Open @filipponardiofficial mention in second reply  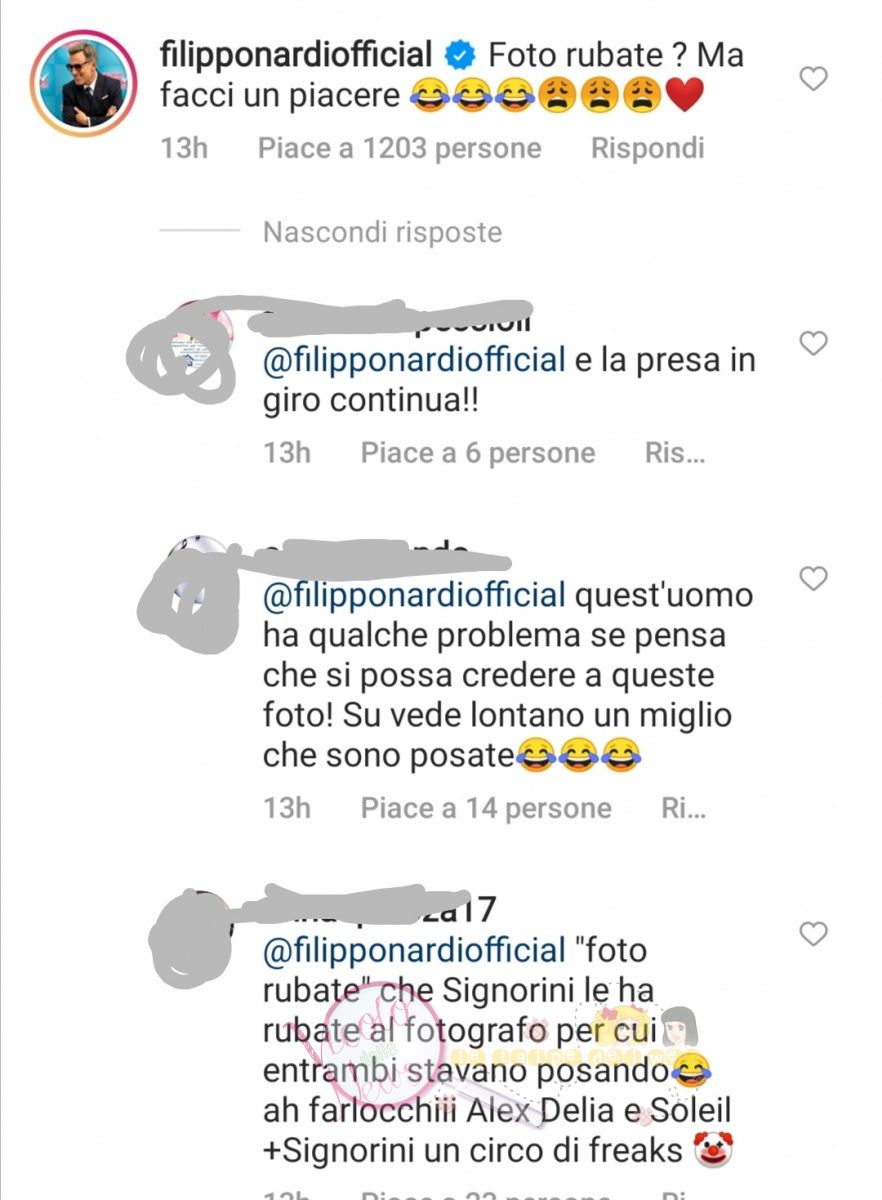coord(414,595)
